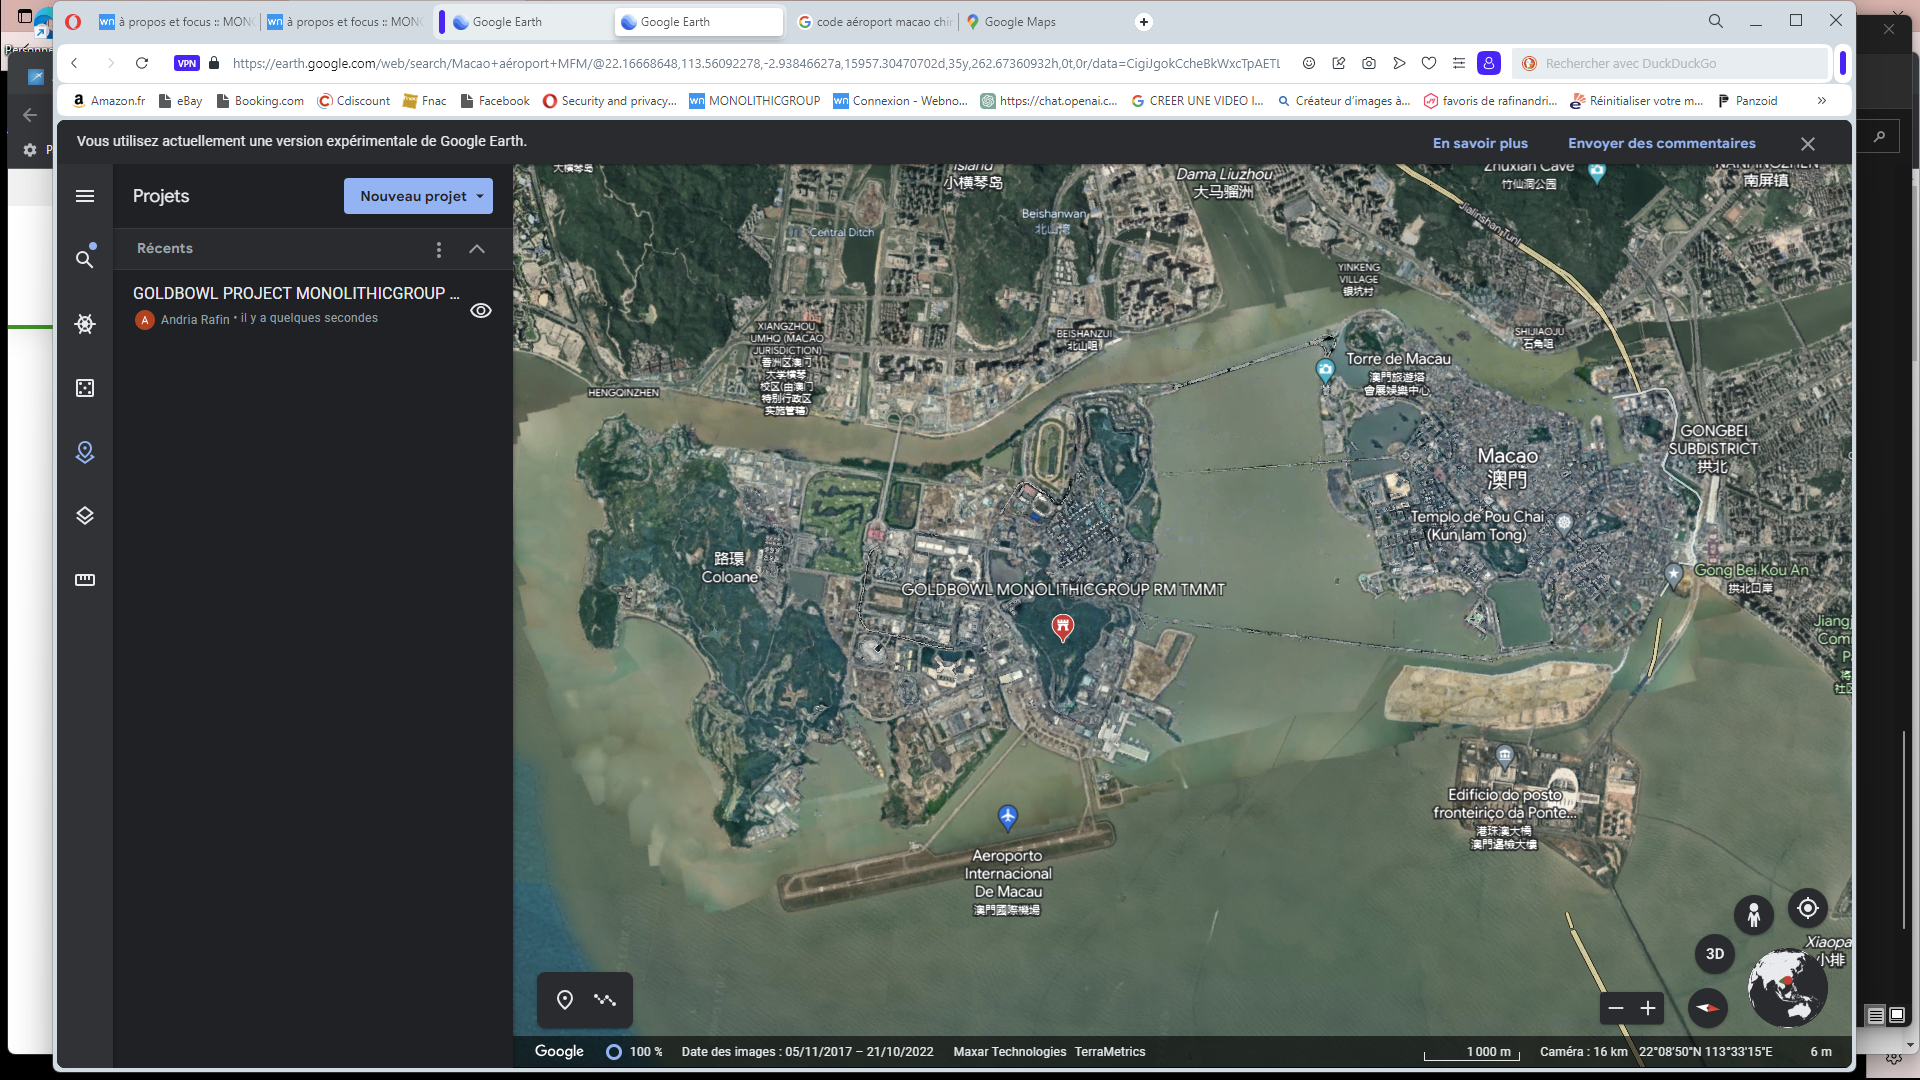Image resolution: width=1920 pixels, height=1080 pixels.
Task: Click browser Back arrow
Action: click(74, 63)
